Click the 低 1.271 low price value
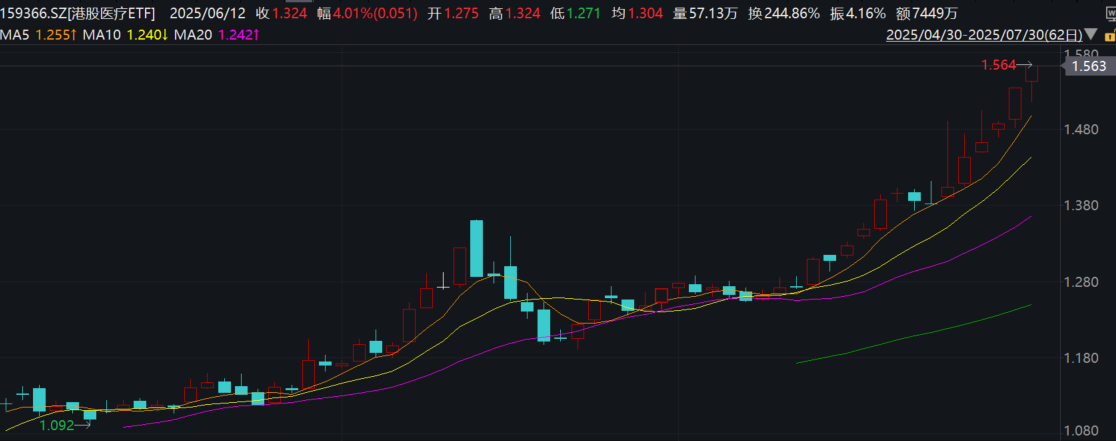 (575, 13)
